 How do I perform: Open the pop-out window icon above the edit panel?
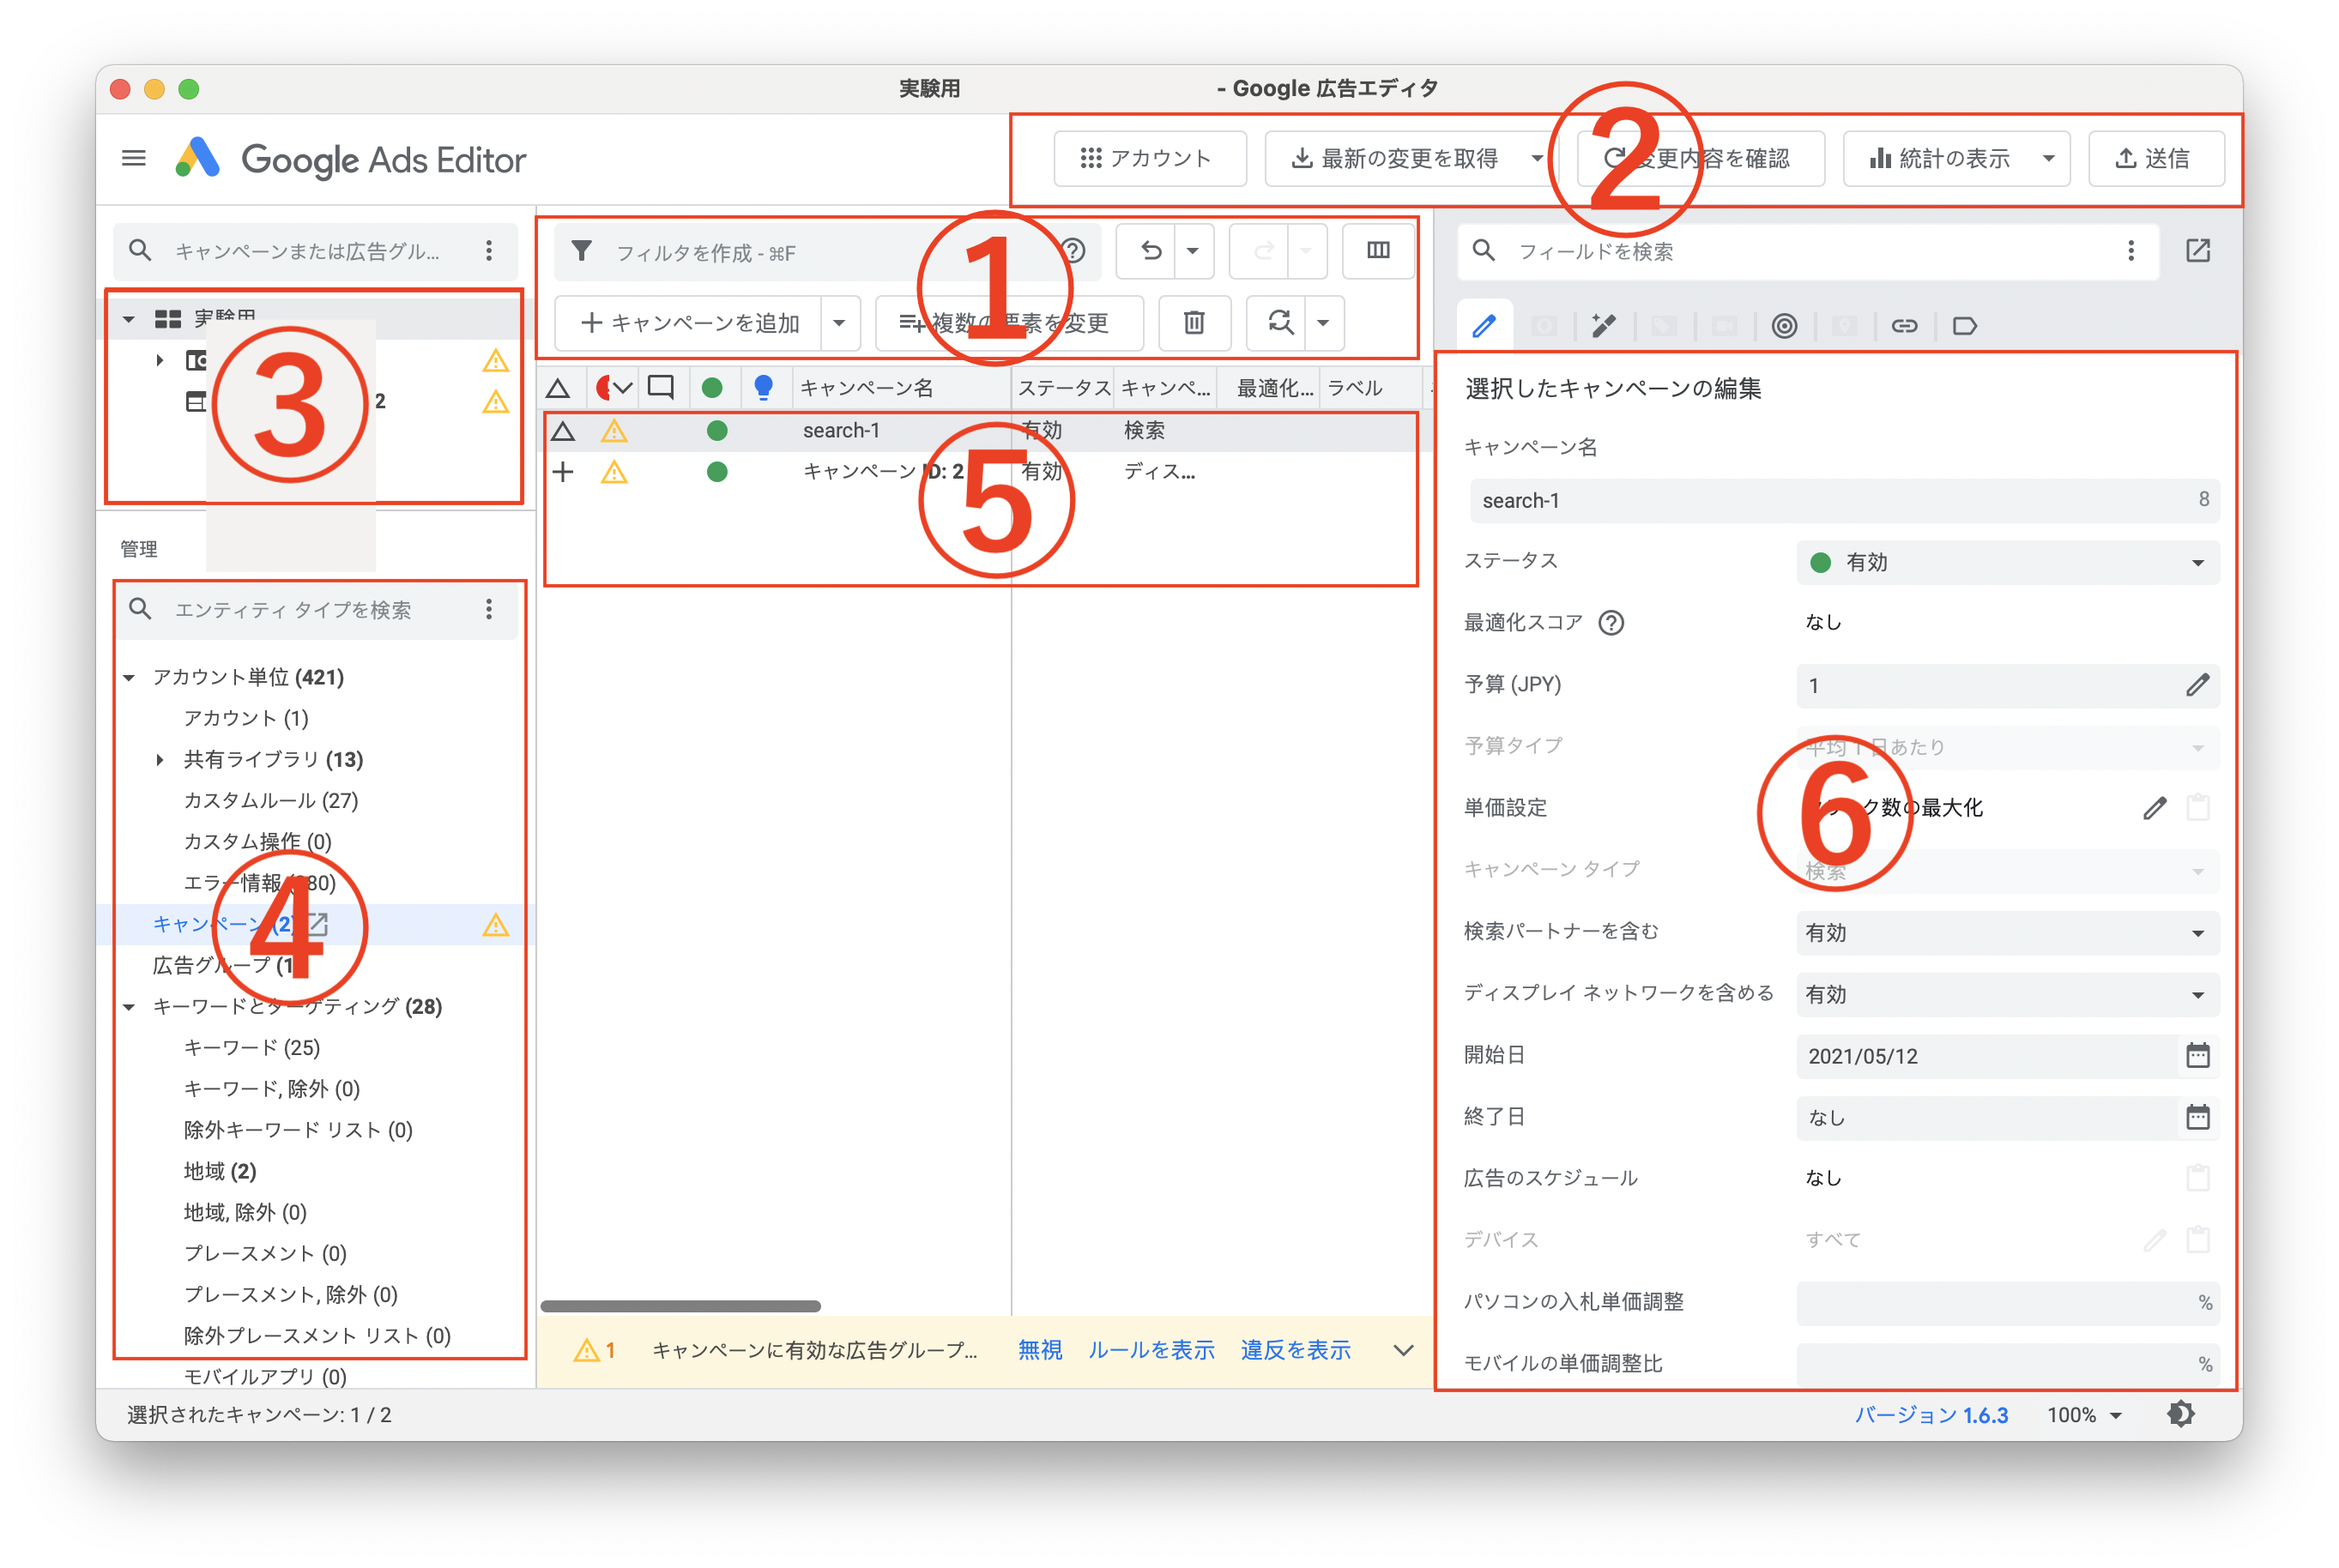tap(2198, 251)
